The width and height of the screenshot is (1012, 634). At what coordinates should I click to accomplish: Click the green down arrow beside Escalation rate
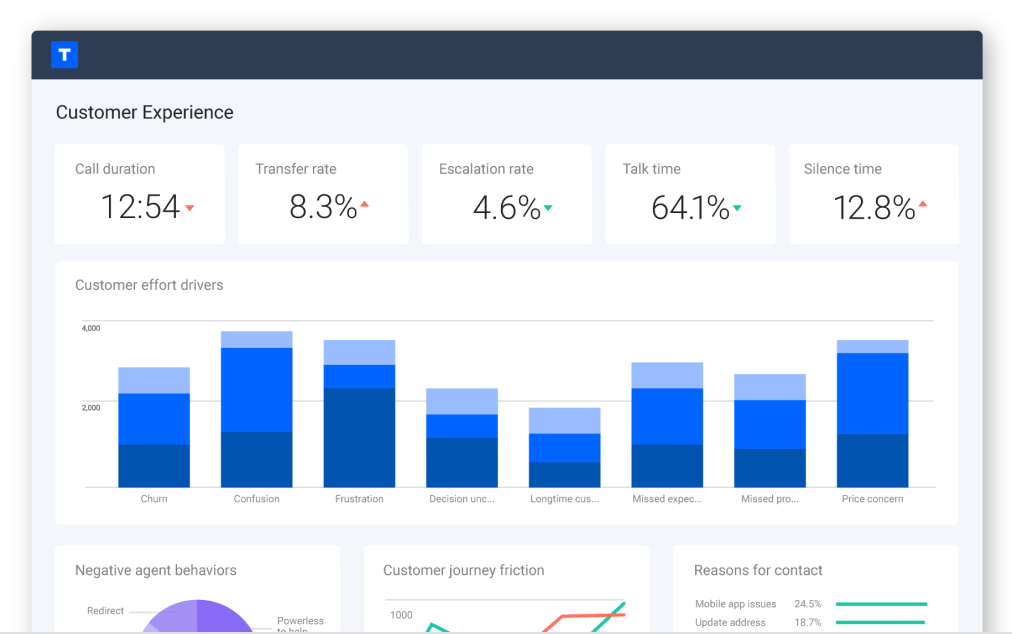(x=548, y=208)
